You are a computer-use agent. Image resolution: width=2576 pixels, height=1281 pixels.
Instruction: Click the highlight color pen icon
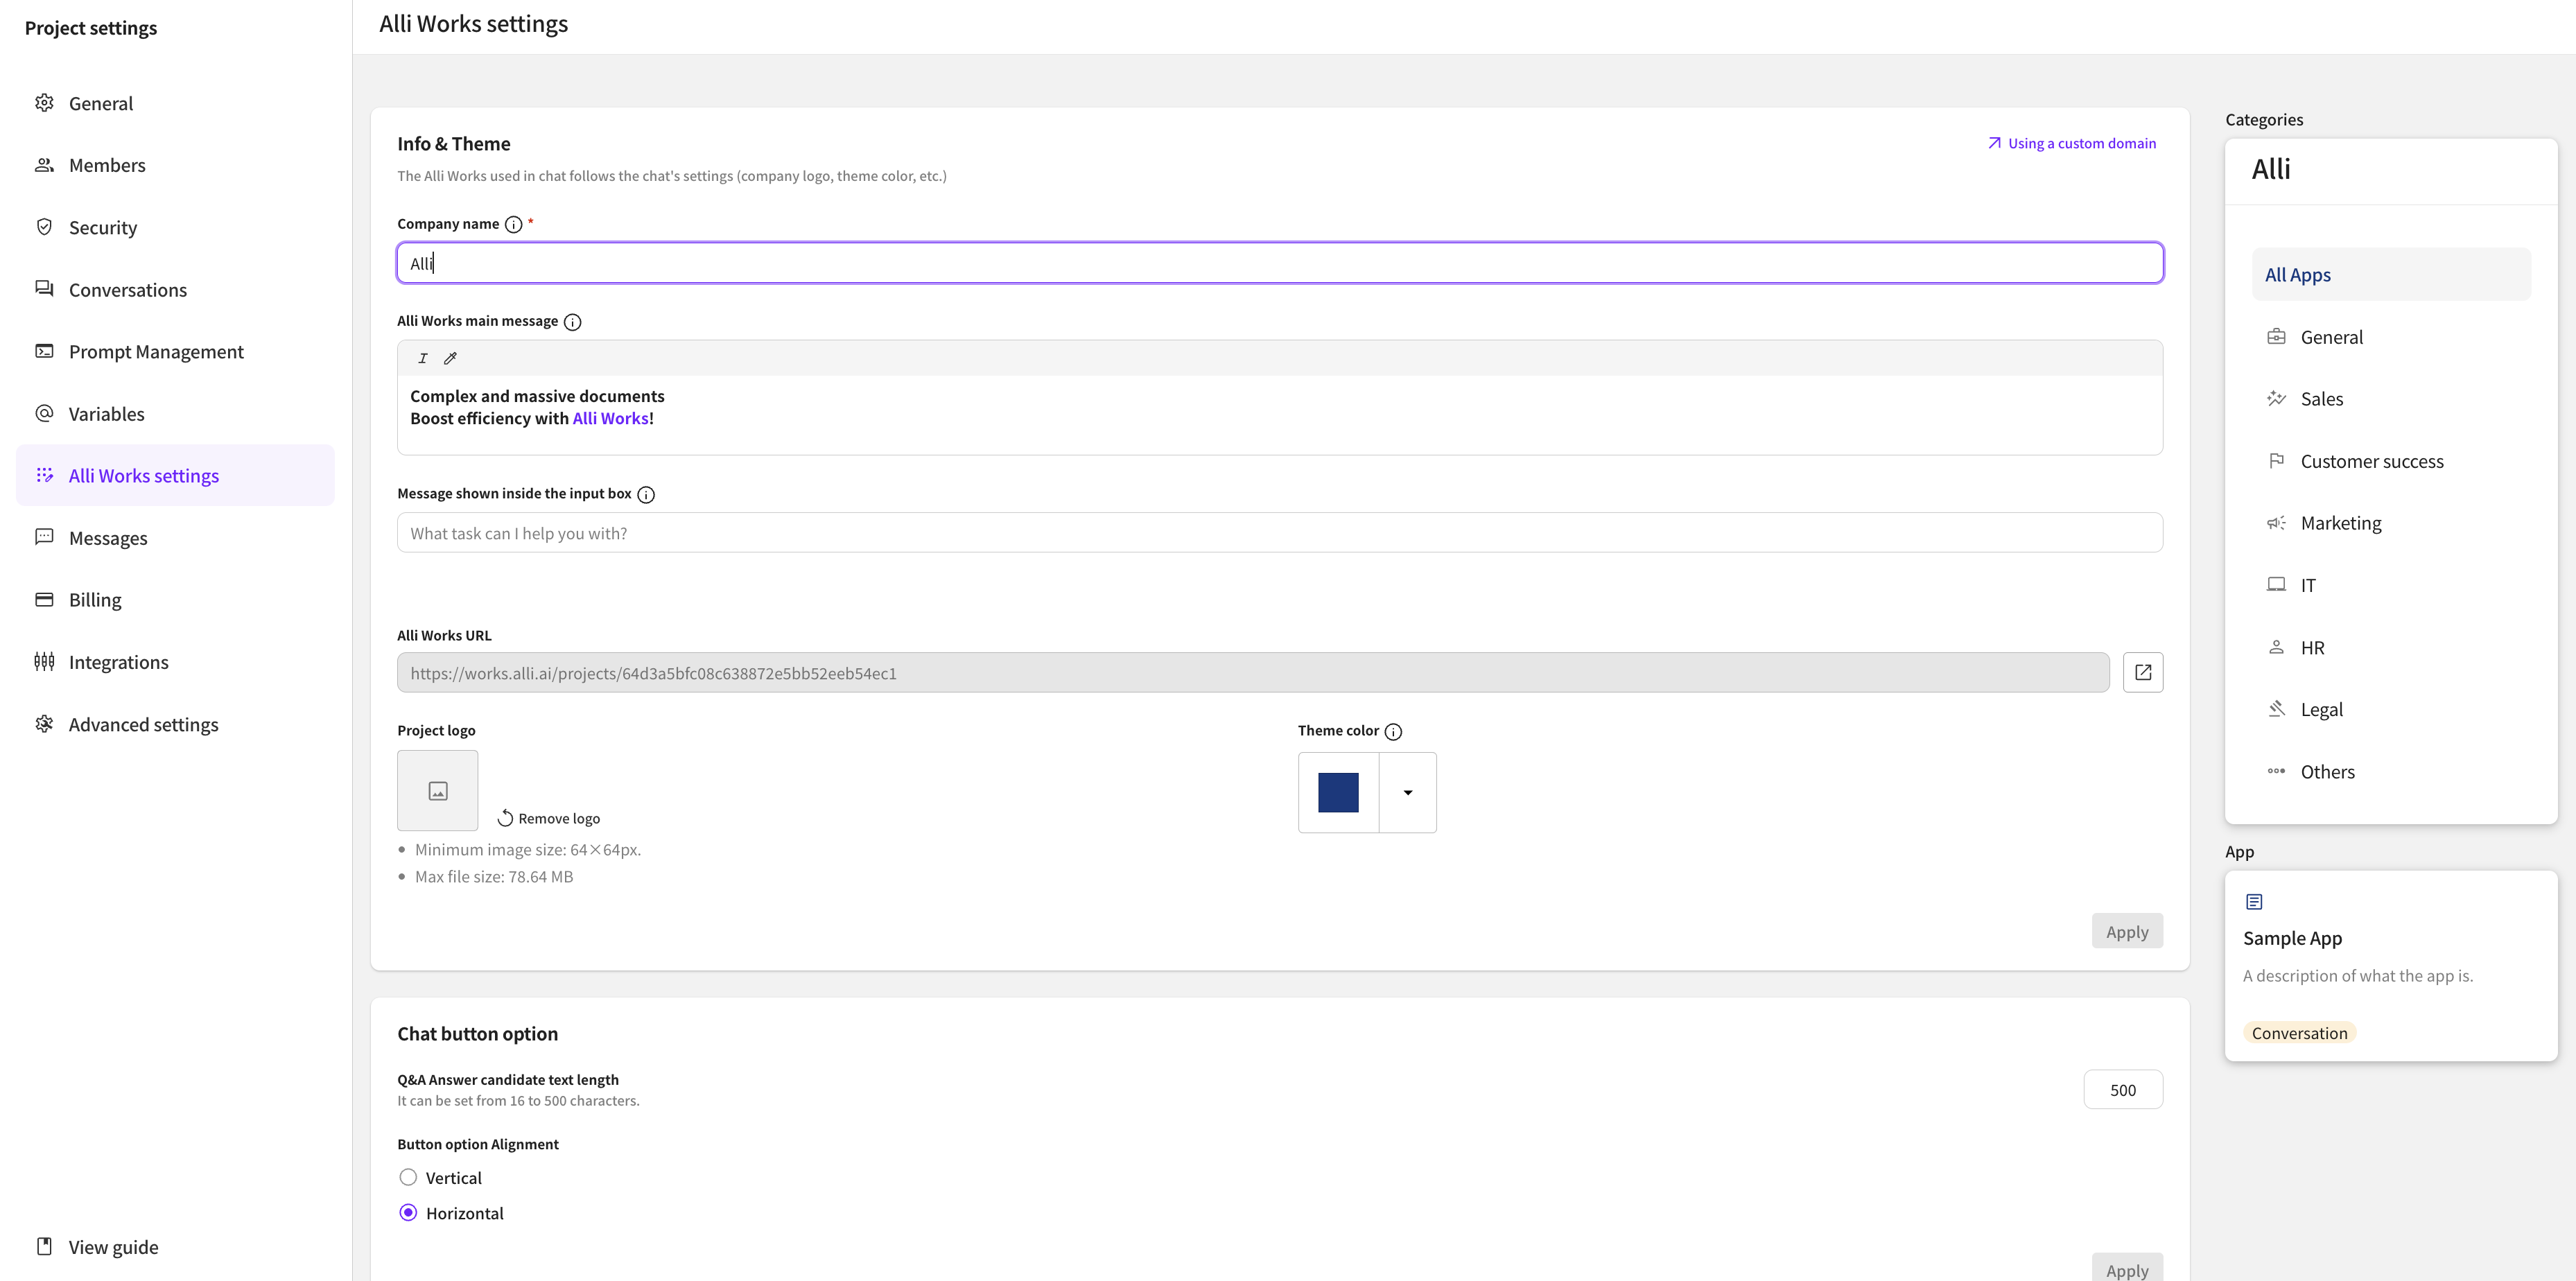pos(450,358)
